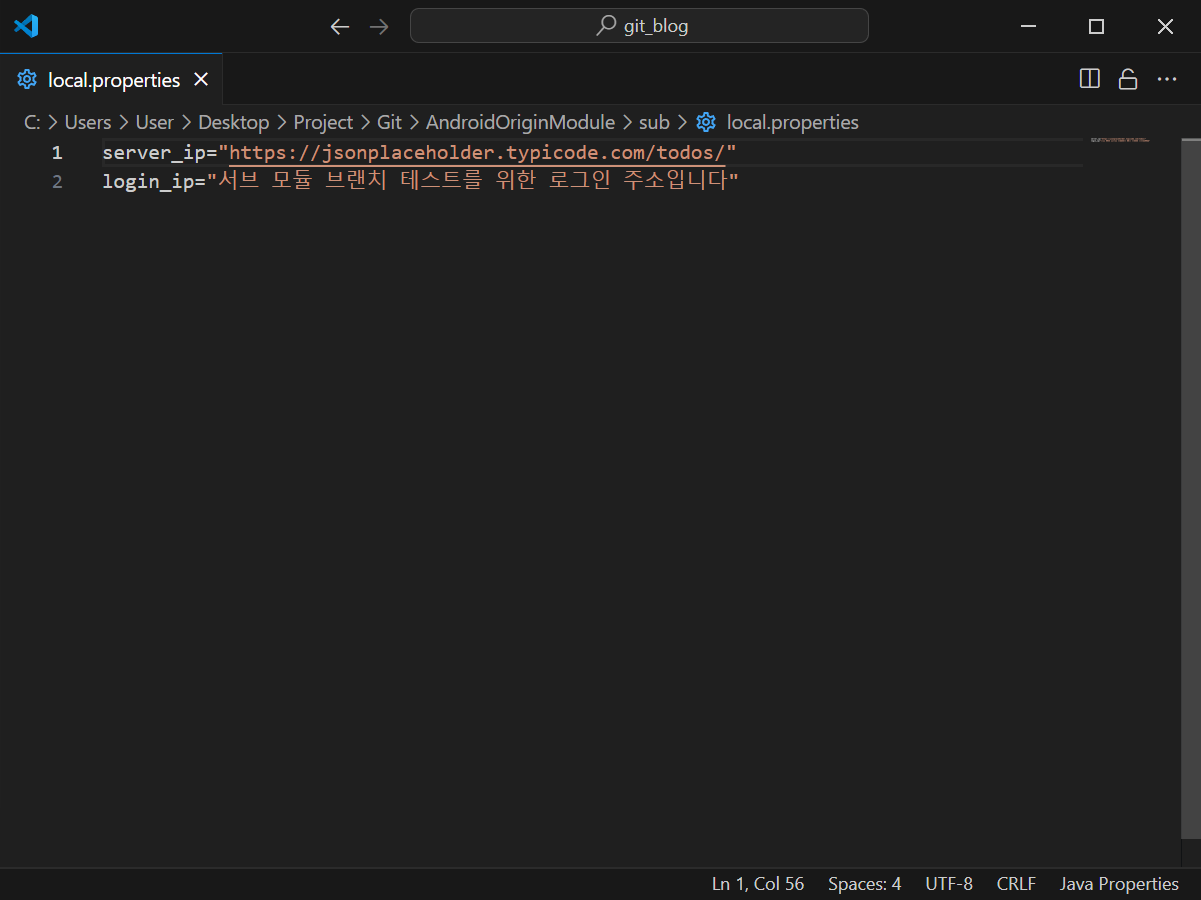Click the CRLF line ending indicator
The width and height of the screenshot is (1201, 900).
[1015, 883]
